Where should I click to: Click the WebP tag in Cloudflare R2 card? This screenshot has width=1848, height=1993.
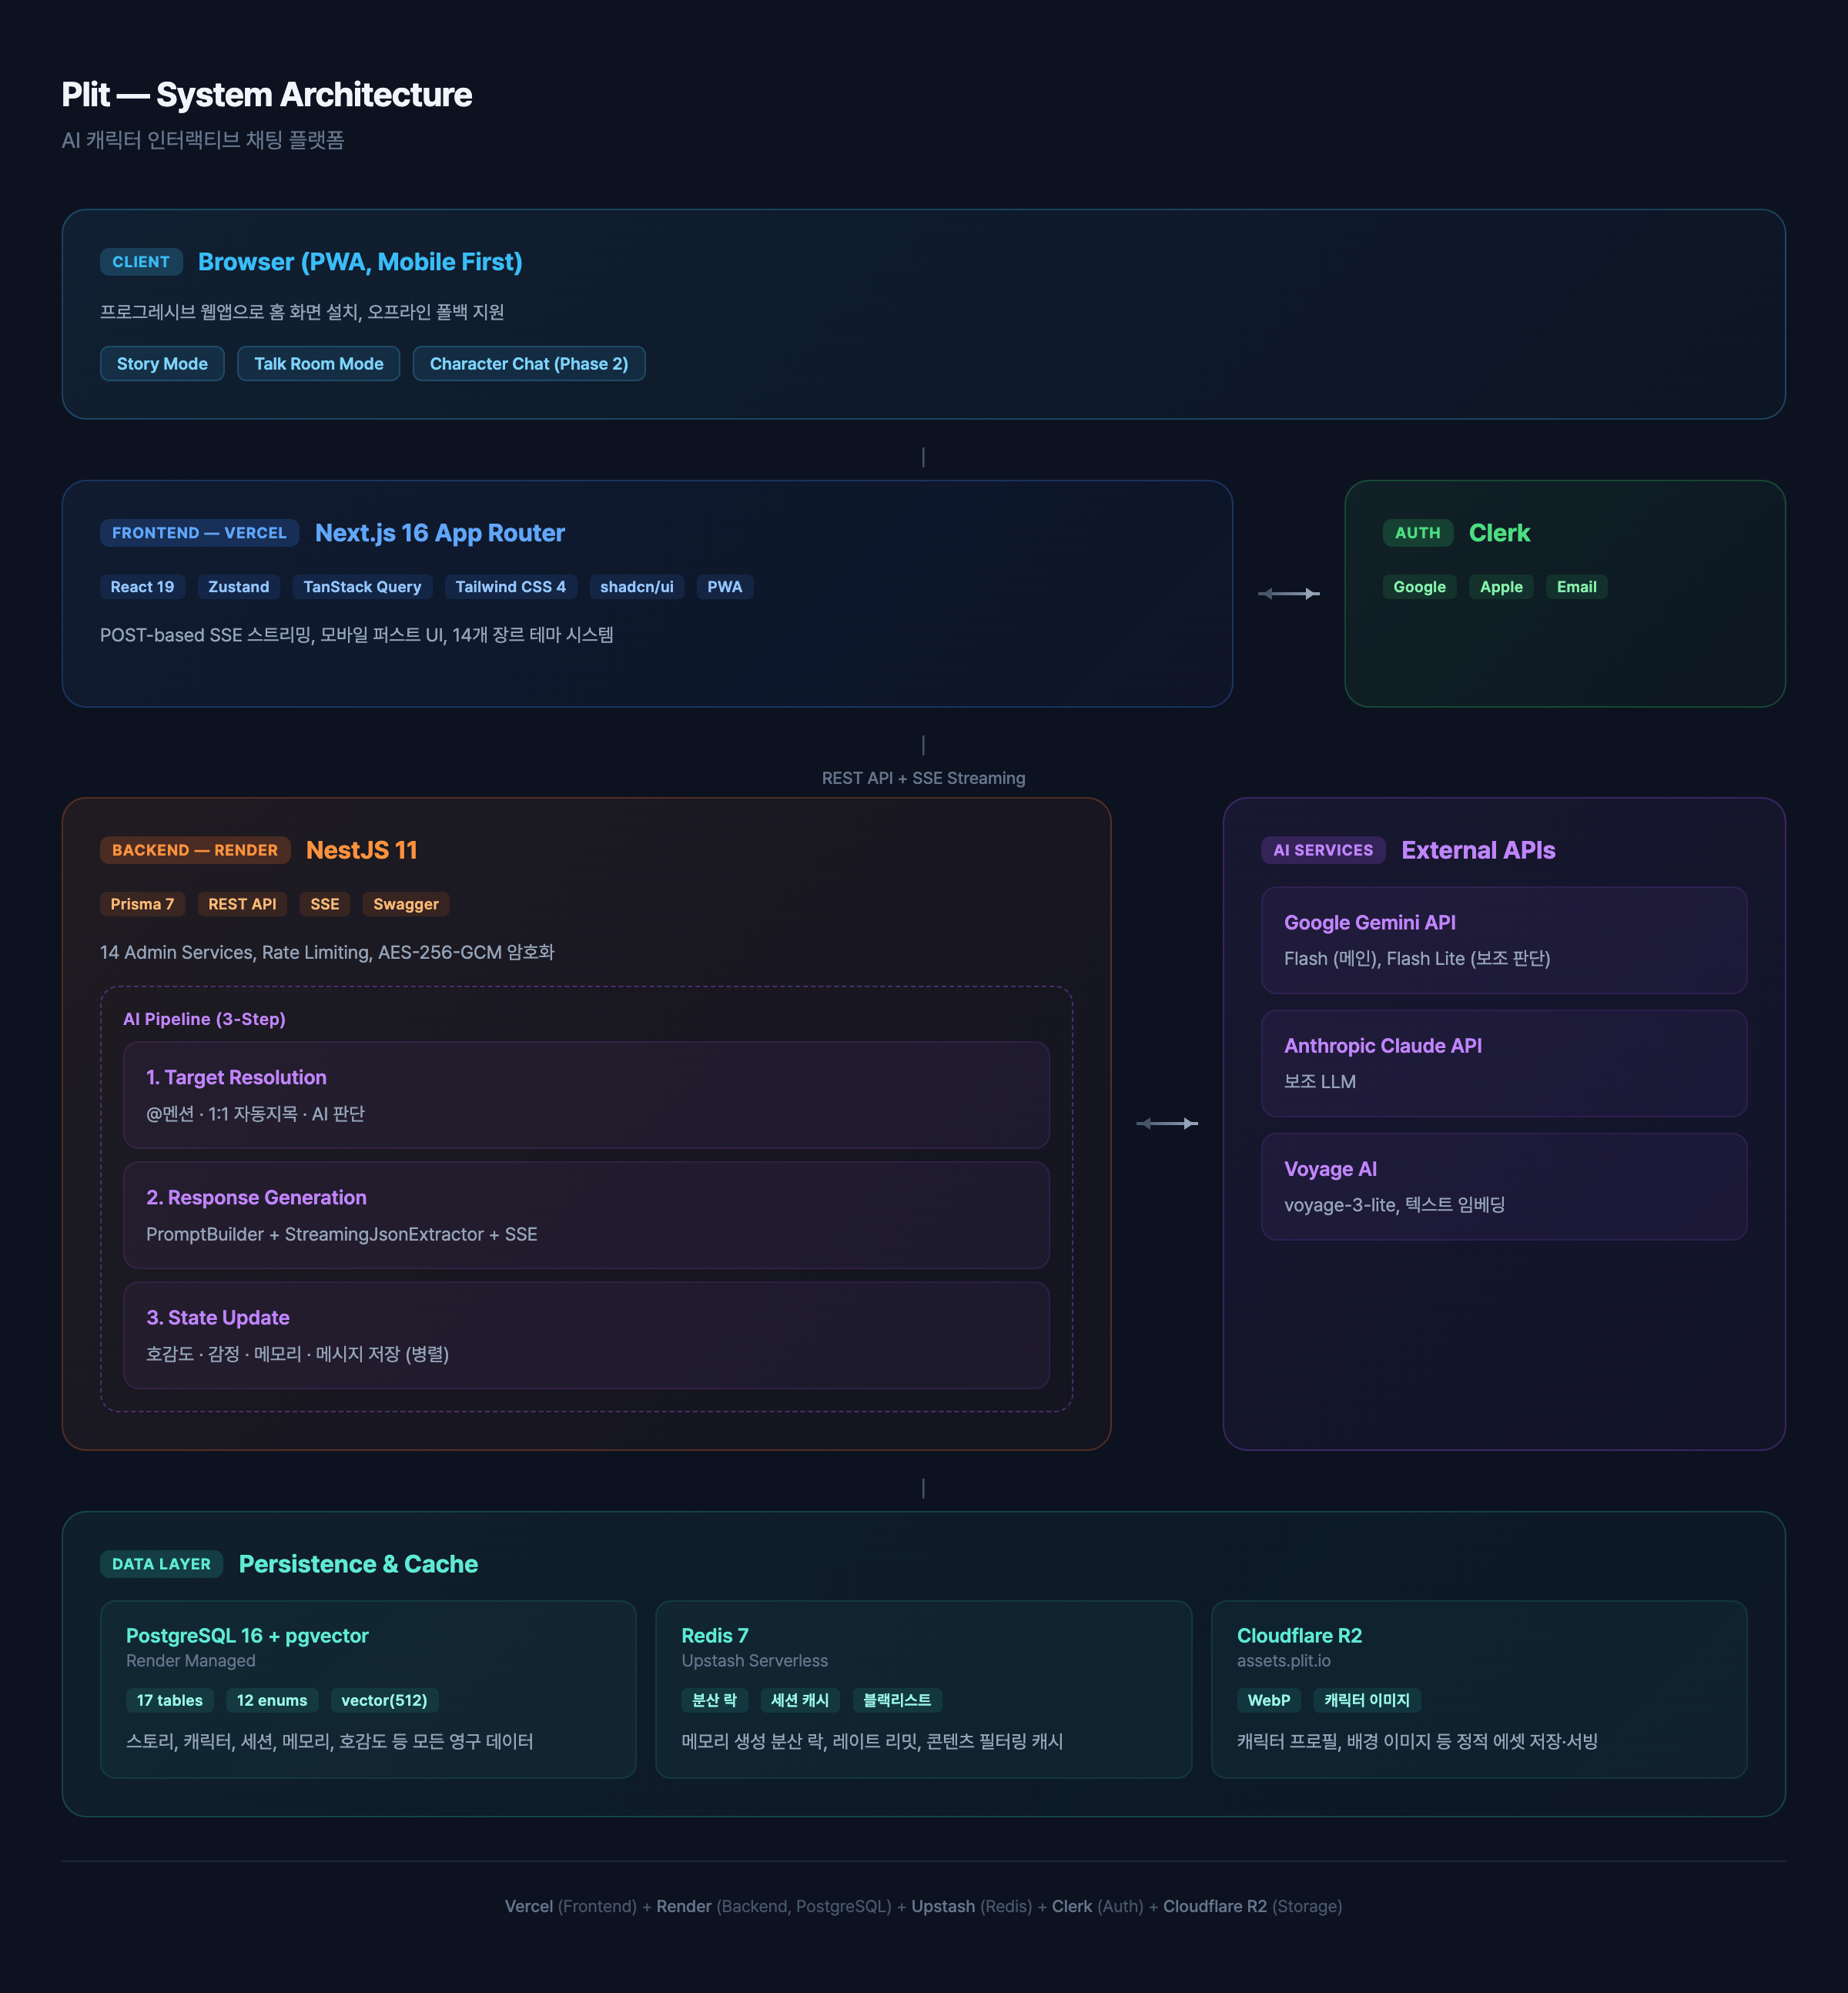coord(1268,1700)
